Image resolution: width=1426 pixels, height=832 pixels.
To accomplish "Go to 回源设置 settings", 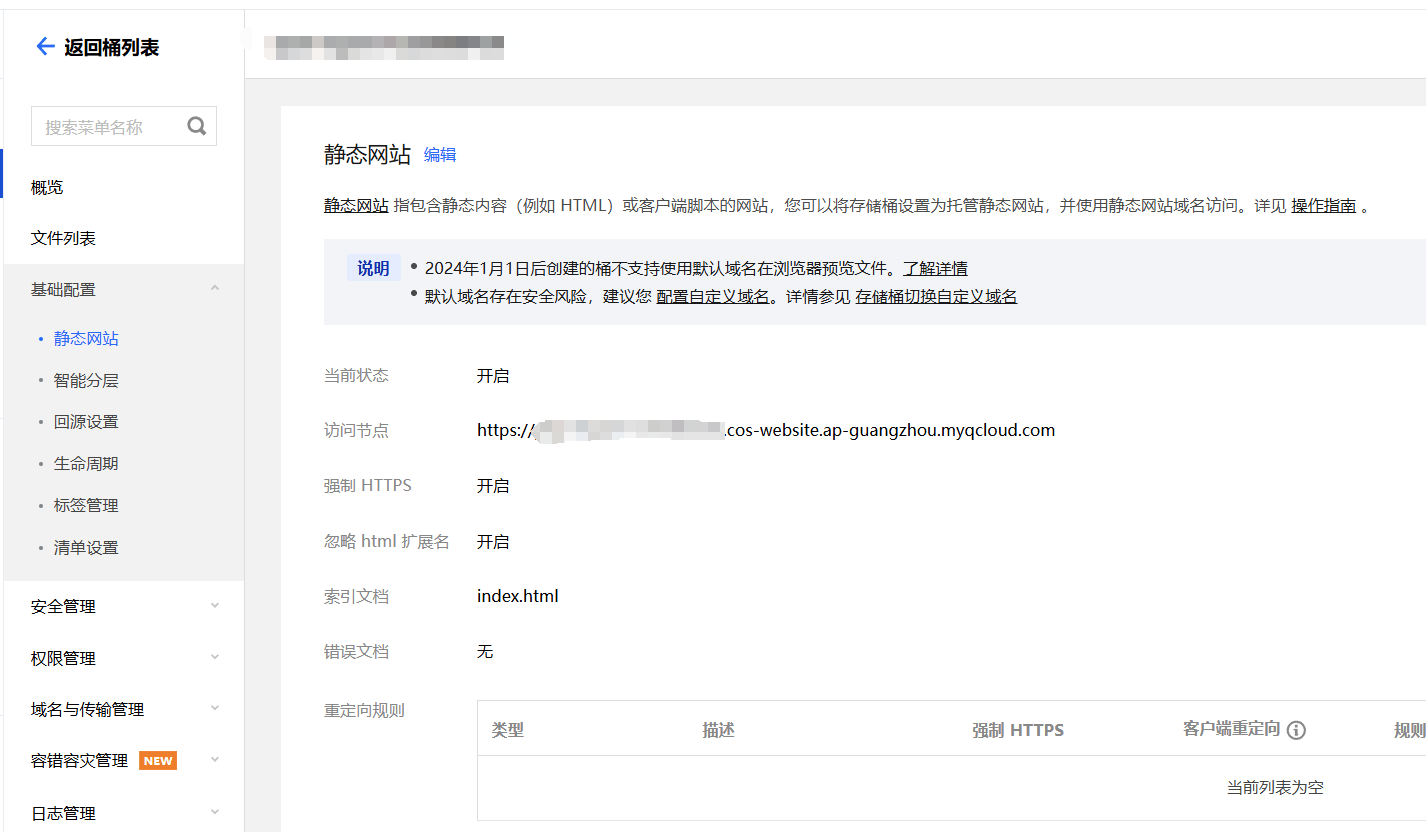I will [86, 422].
